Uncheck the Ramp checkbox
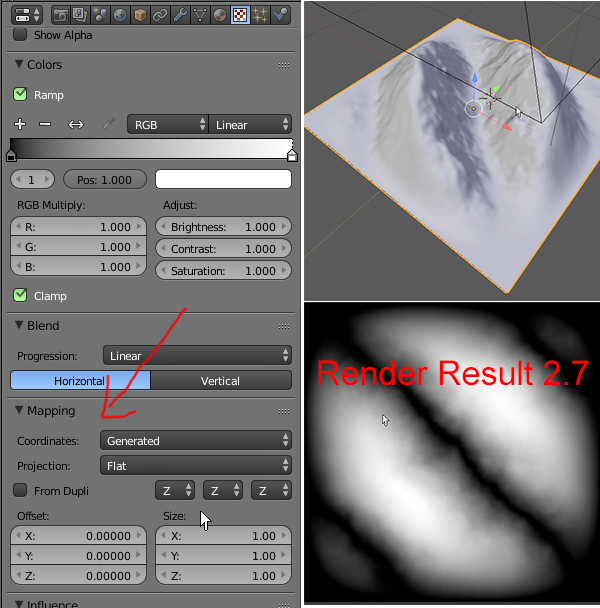The height and width of the screenshot is (608, 600). click(20, 94)
